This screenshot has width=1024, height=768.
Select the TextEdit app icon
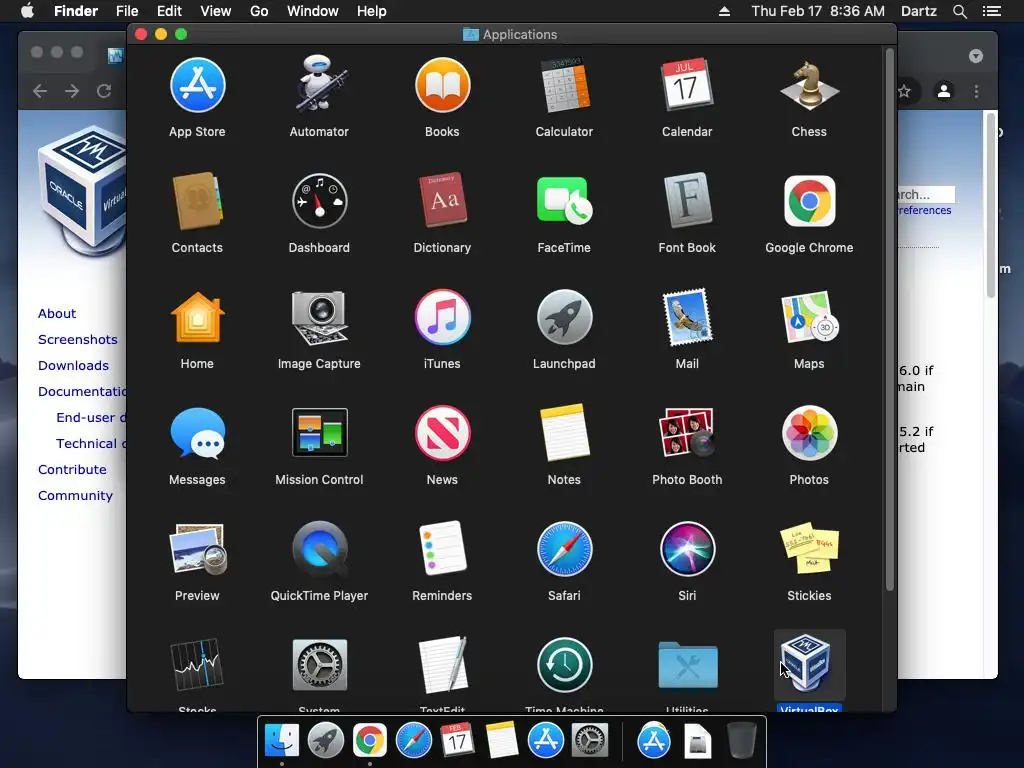tap(442, 665)
